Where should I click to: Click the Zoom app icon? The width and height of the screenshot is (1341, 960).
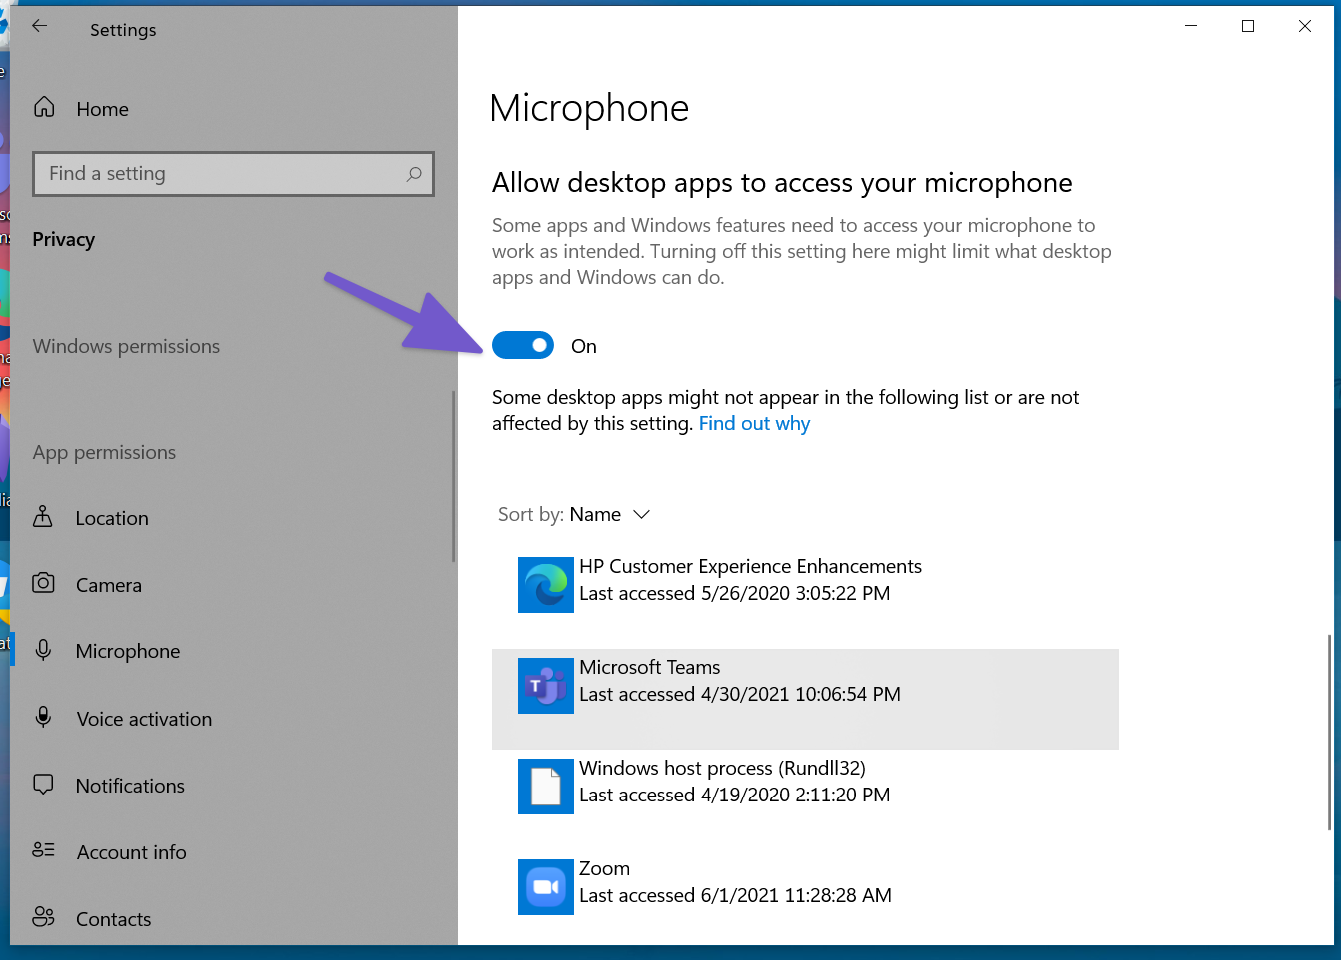coord(546,887)
